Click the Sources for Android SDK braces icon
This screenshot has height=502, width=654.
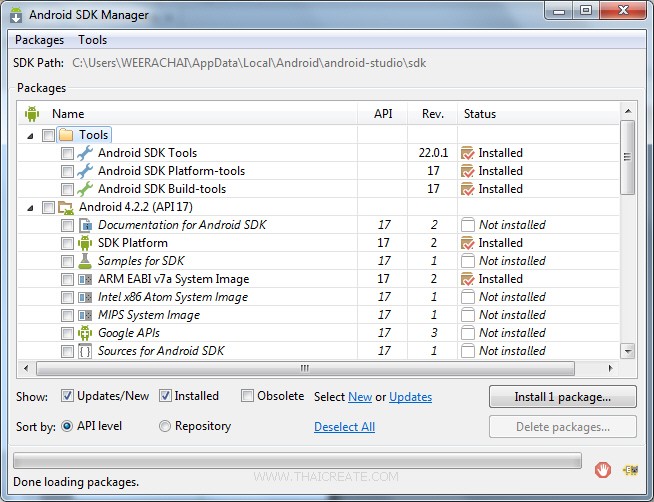[85, 351]
